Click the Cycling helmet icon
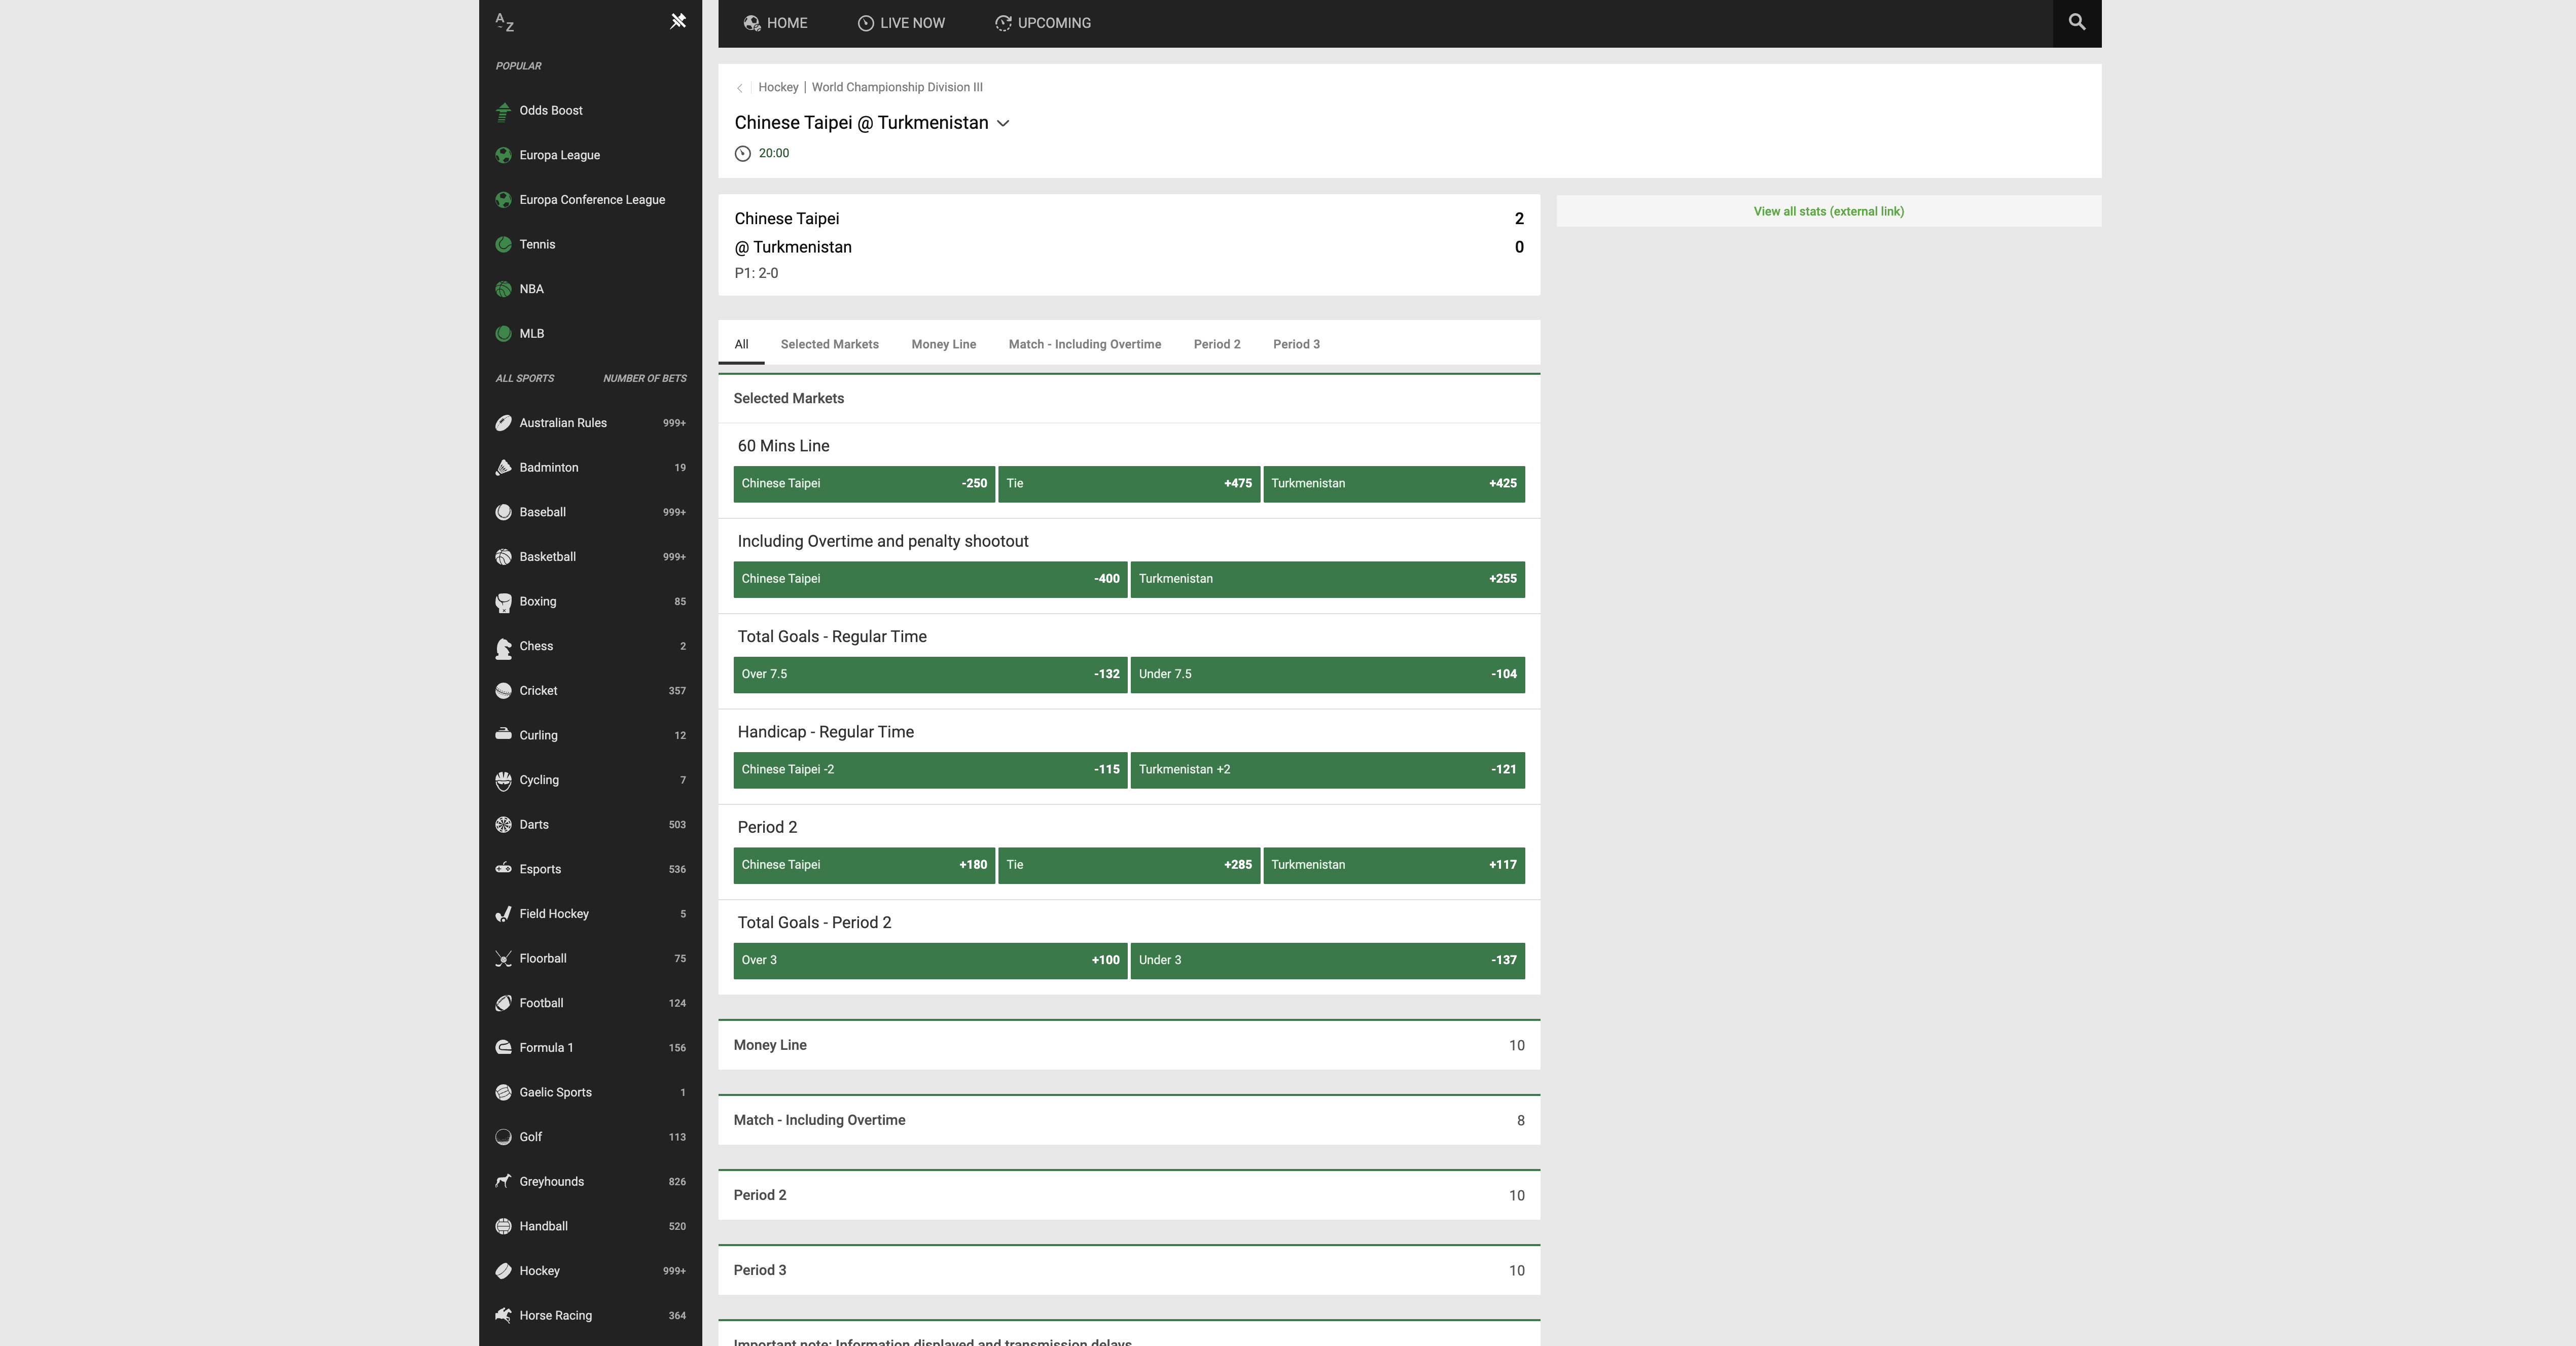This screenshot has width=2576, height=1346. 504,781
